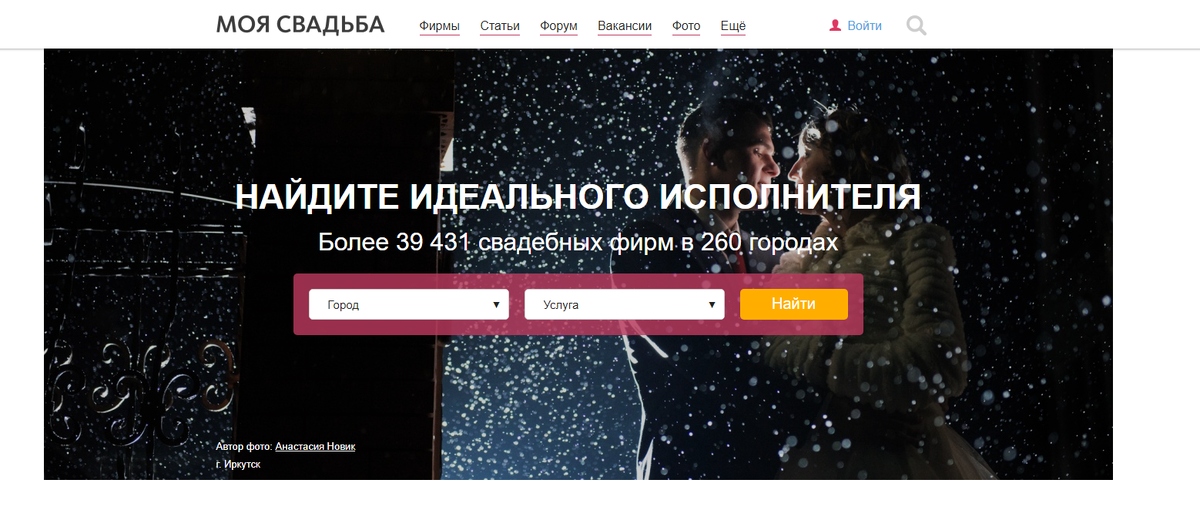Click the НАЙДИТЕ ИДЕАЛЬНОГО ИСПОЛНИТЕЛЯ heading
This screenshot has width=1200, height=510.
(x=578, y=197)
